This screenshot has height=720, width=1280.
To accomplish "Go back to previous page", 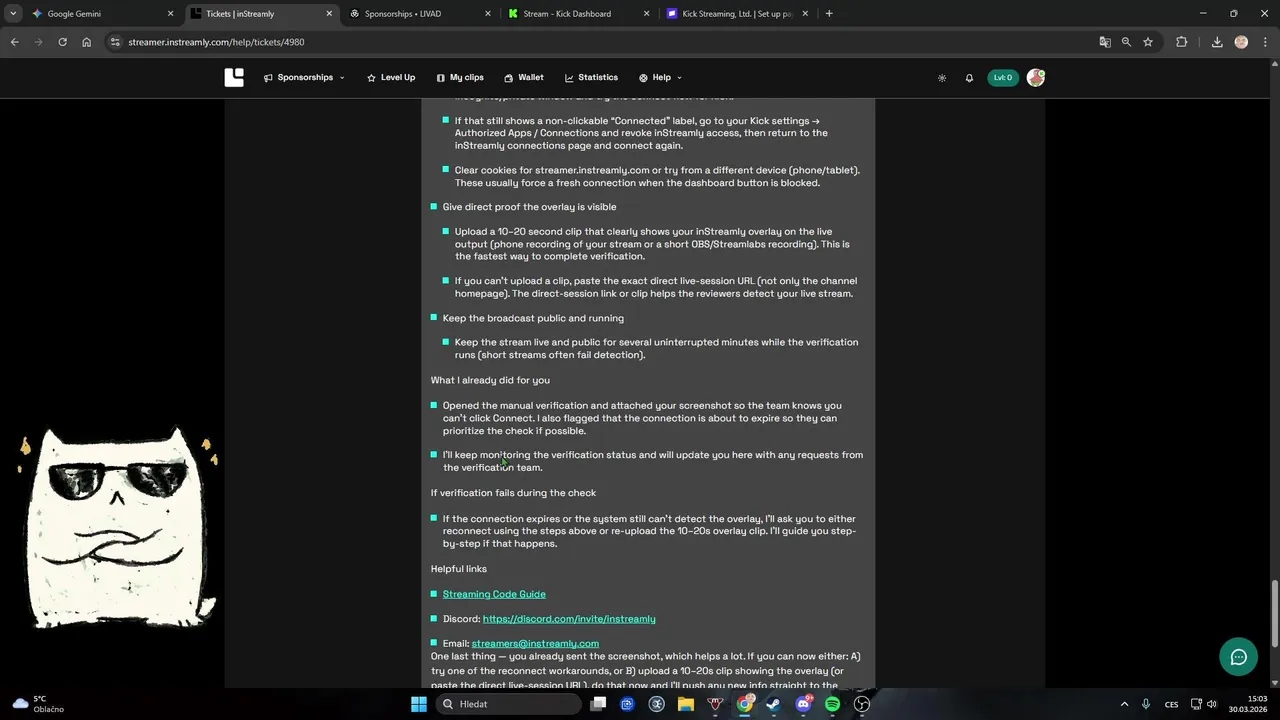I will point(14,42).
